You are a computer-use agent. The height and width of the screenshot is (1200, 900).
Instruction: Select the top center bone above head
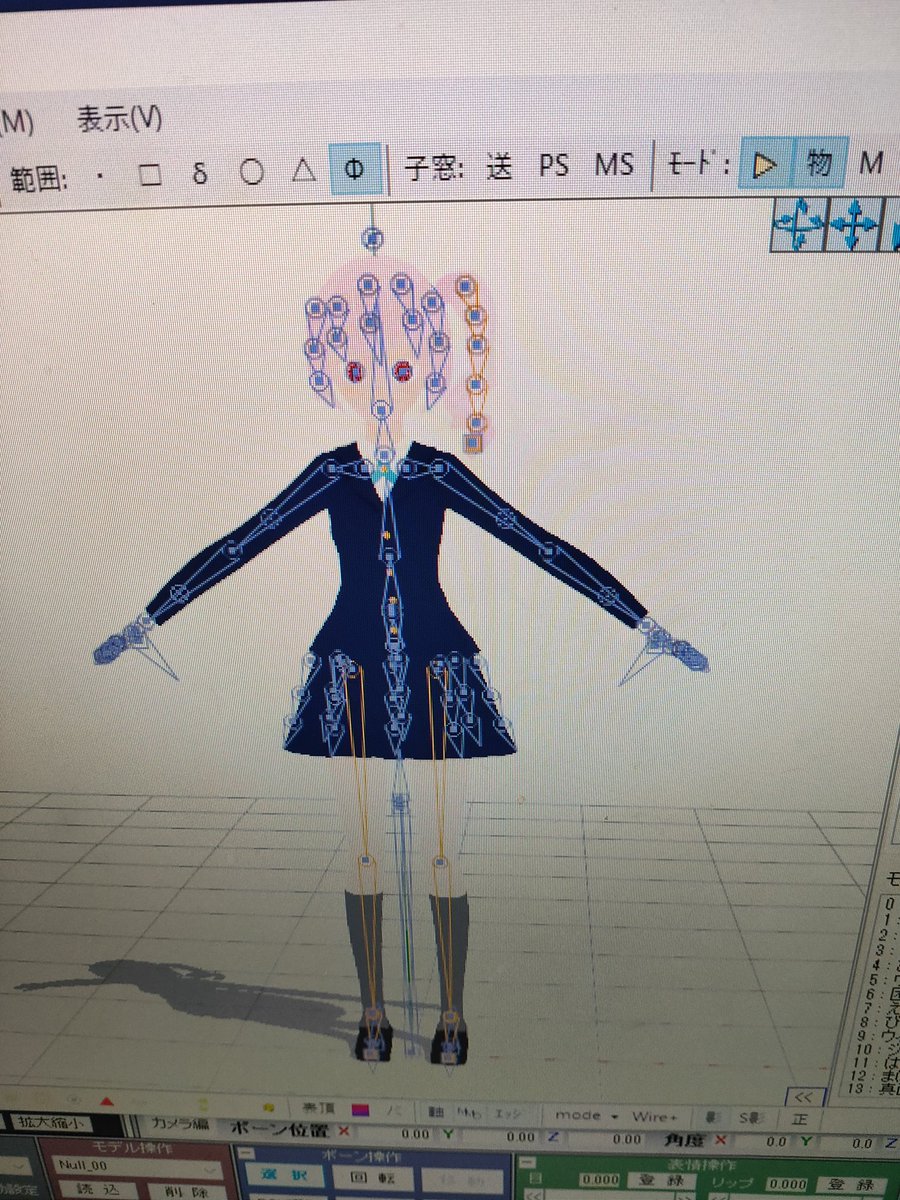click(372, 238)
